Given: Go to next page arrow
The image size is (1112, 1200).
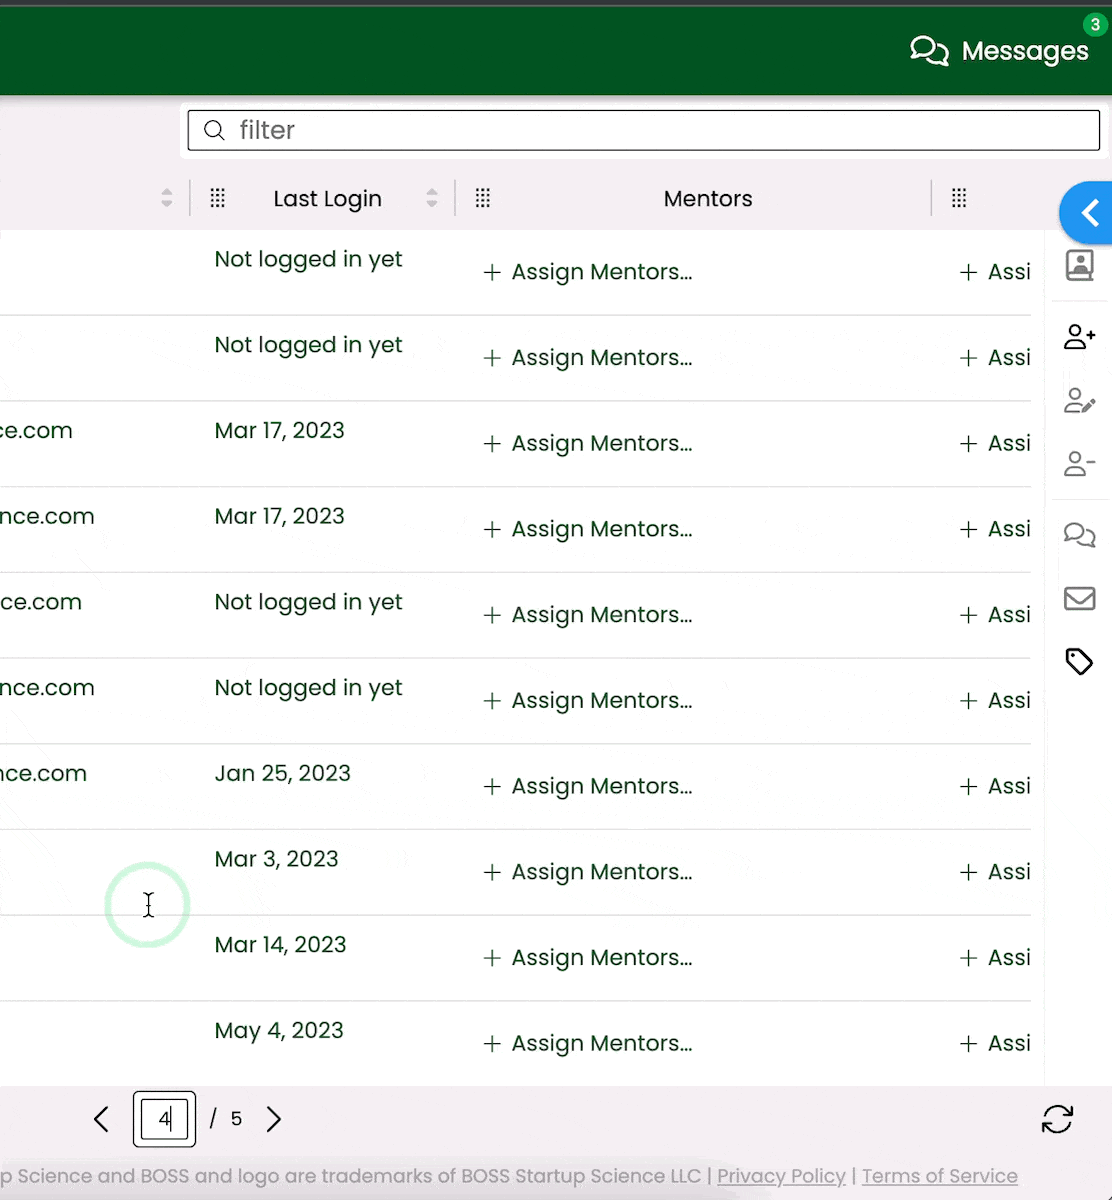Looking at the screenshot, I should (x=274, y=1119).
